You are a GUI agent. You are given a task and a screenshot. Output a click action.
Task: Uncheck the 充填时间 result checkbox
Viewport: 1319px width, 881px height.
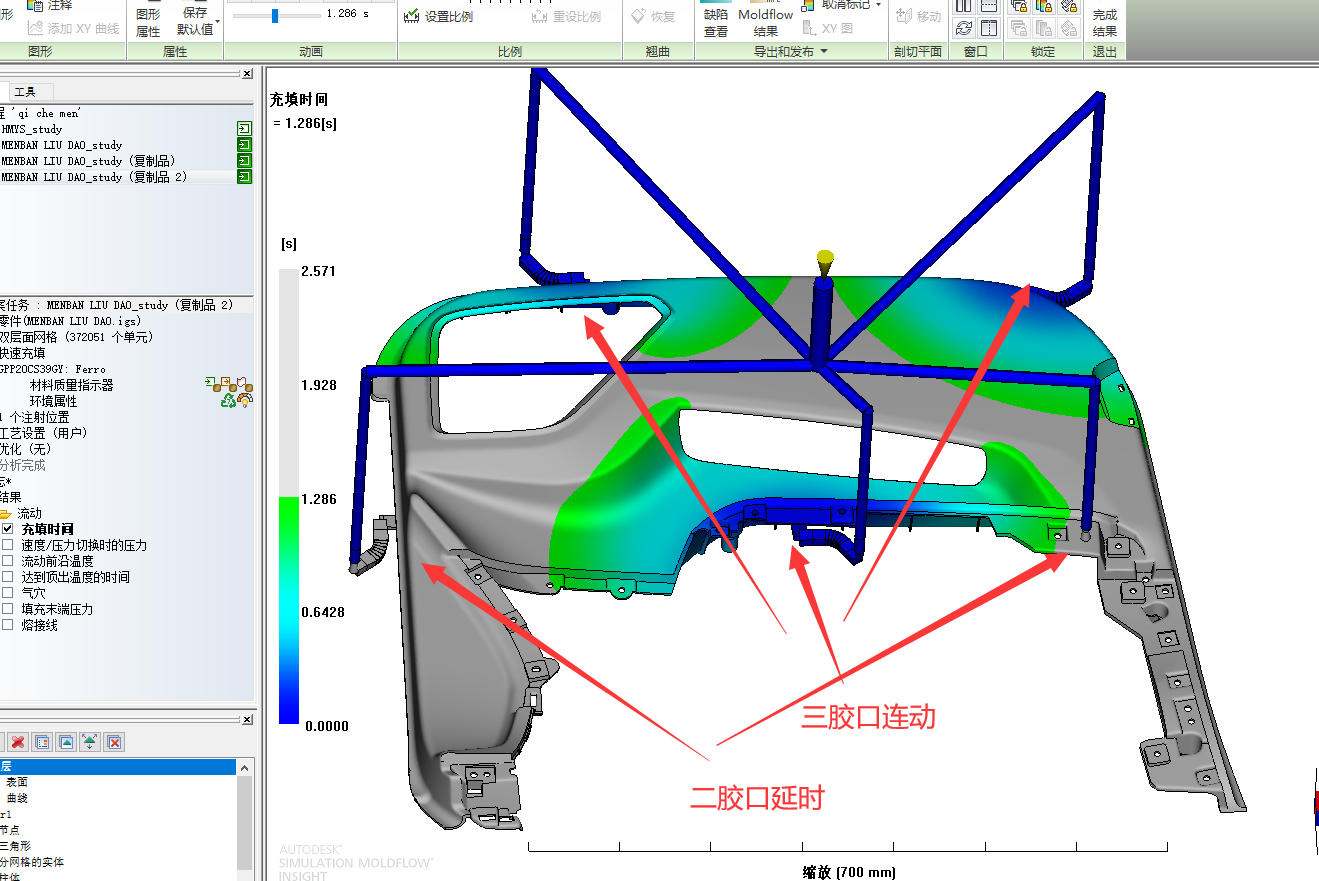[8, 529]
